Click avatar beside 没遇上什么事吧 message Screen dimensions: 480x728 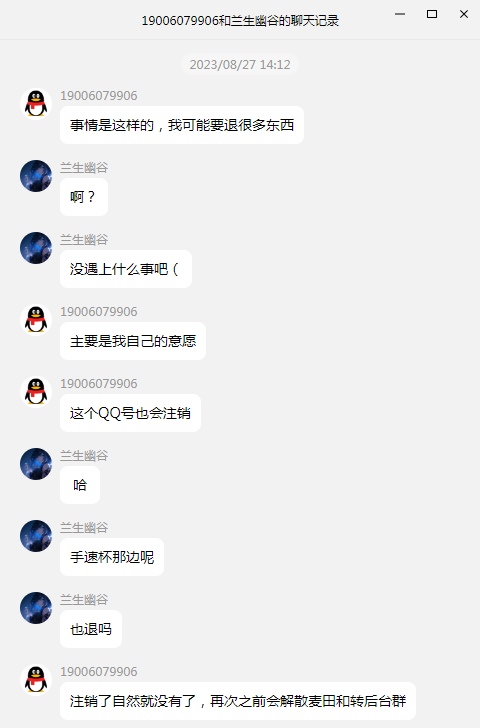[36, 248]
